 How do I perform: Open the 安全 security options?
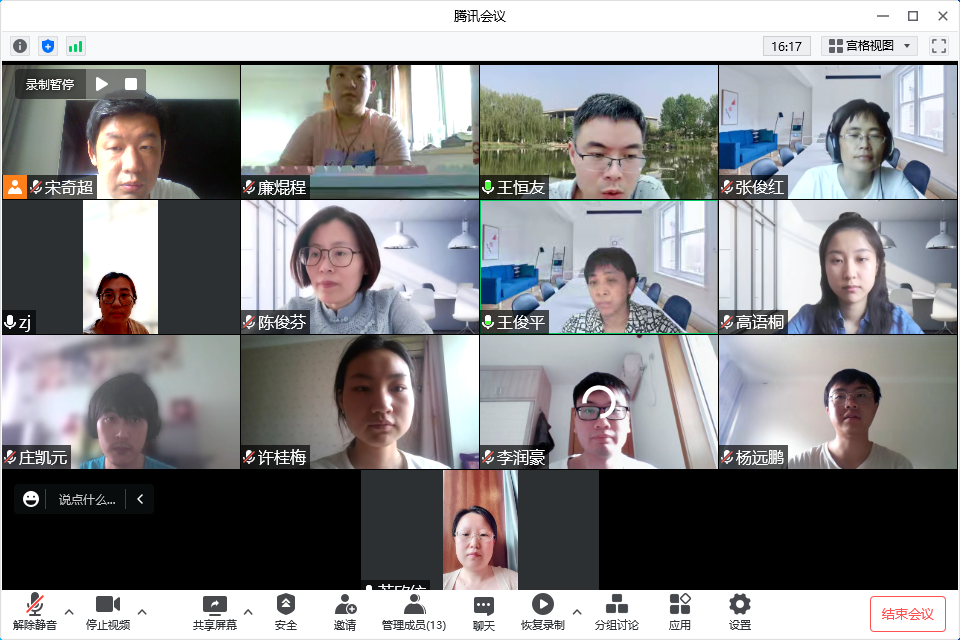point(286,612)
